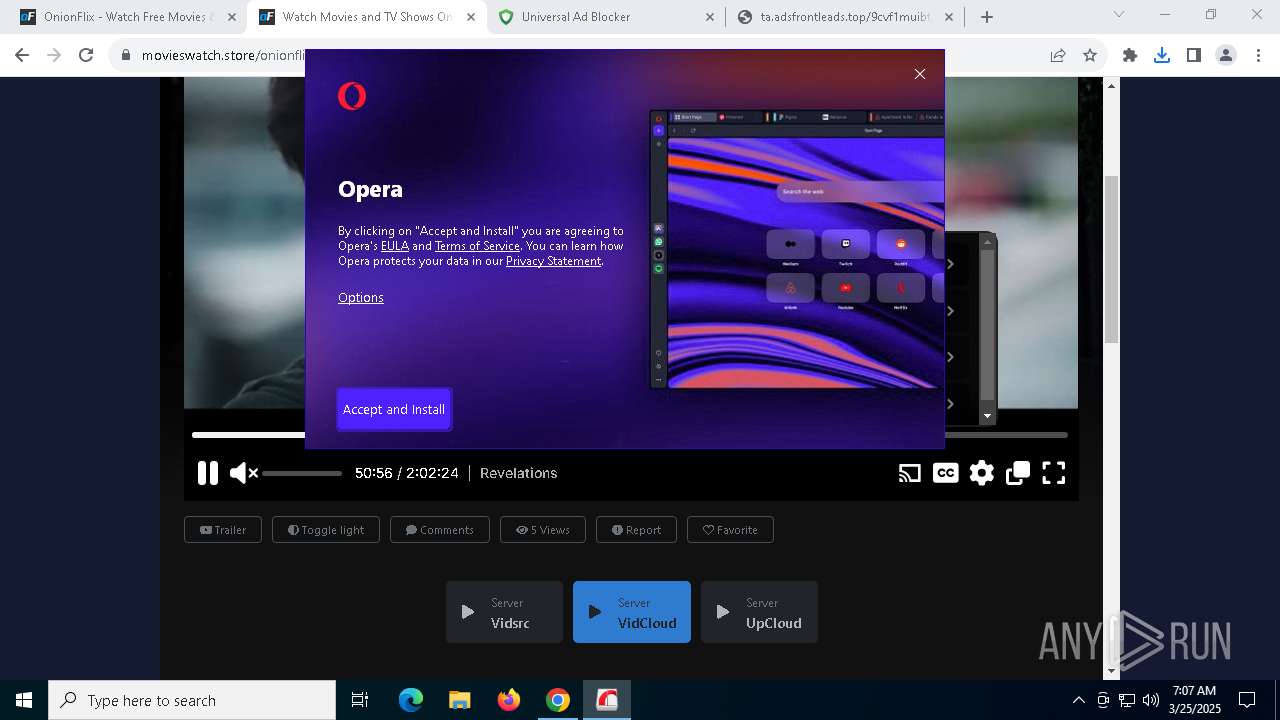The width and height of the screenshot is (1280, 720).
Task: Launch Microsoft Edge from taskbar
Action: point(411,700)
